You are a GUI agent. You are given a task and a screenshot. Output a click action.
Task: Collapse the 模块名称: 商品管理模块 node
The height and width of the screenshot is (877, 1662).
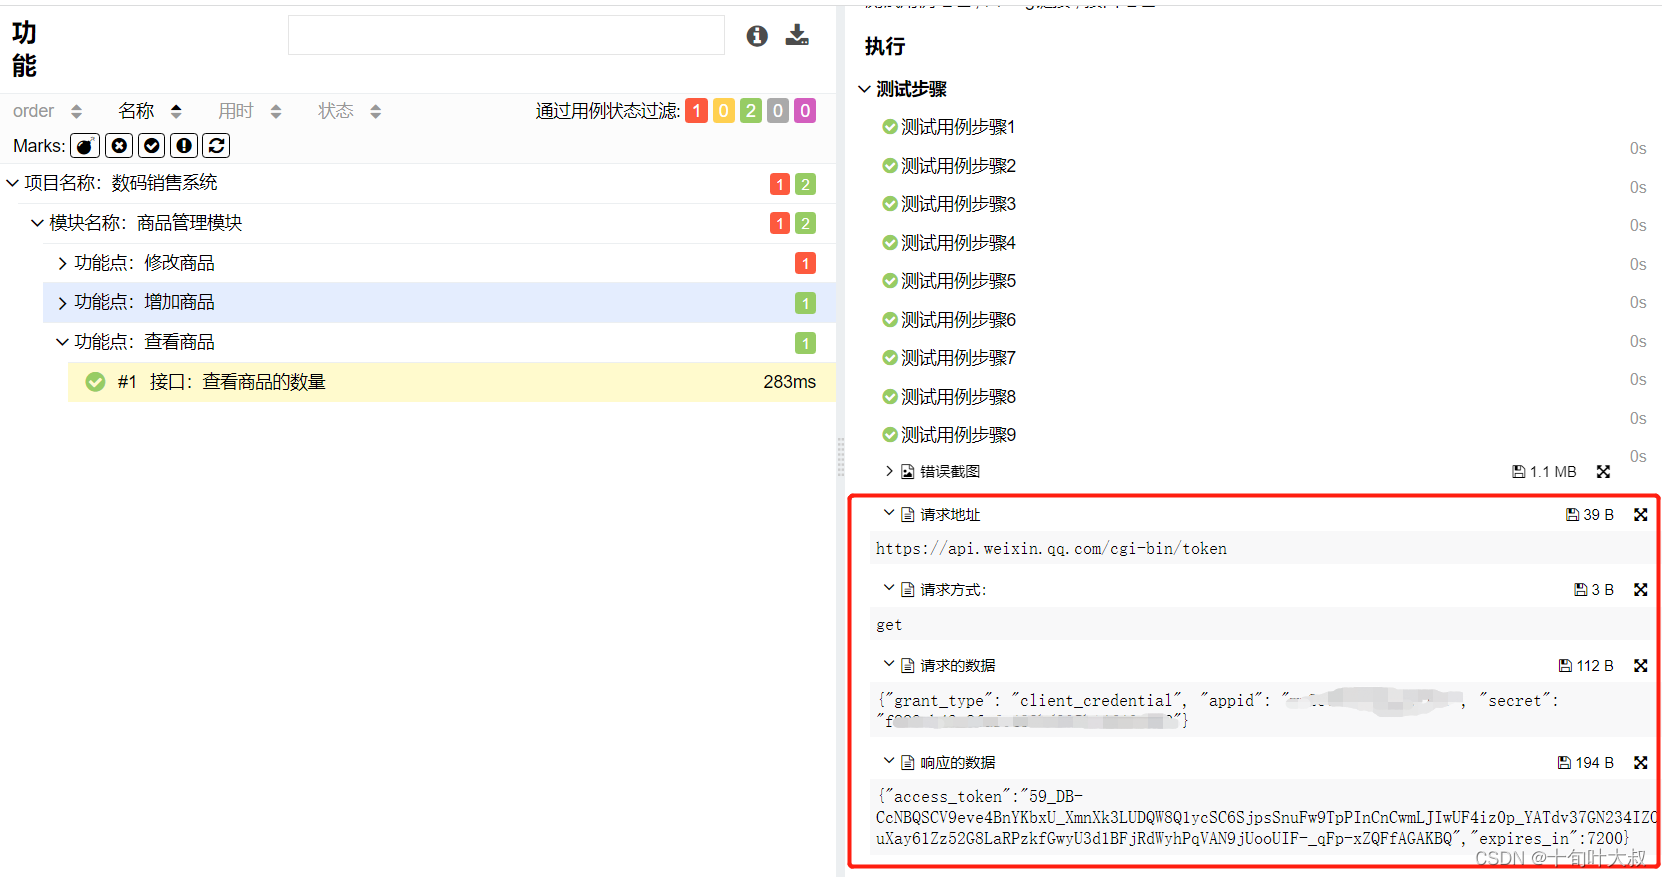37,223
